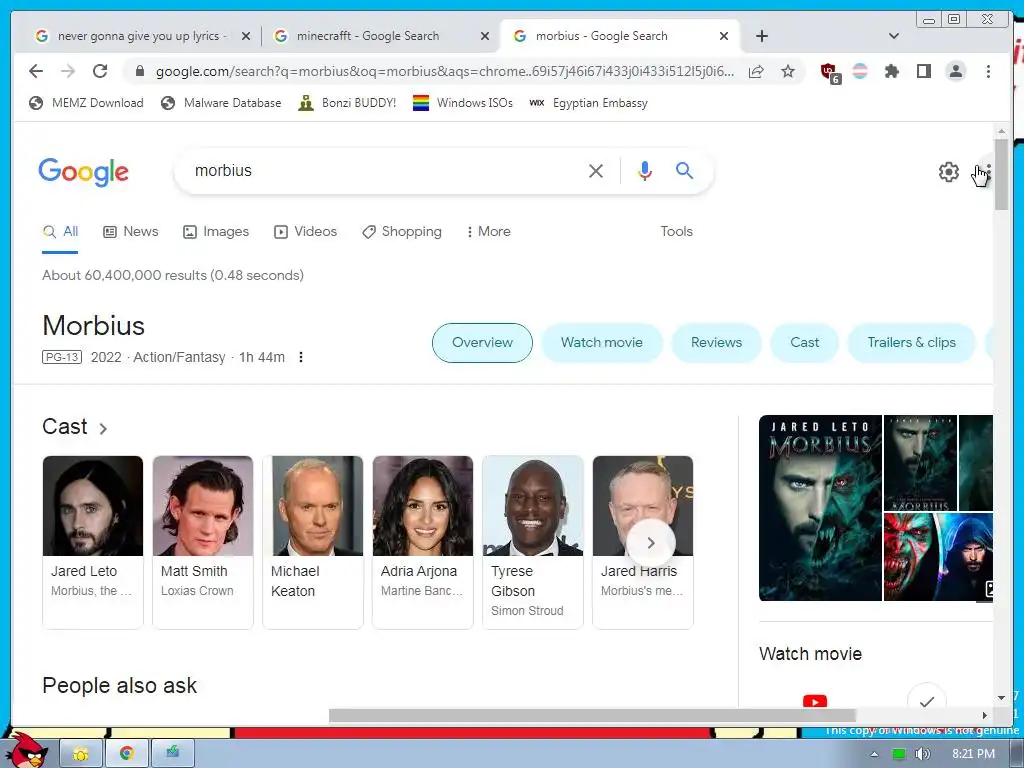Click the address bar URL
1024x768 pixels.
[444, 71]
